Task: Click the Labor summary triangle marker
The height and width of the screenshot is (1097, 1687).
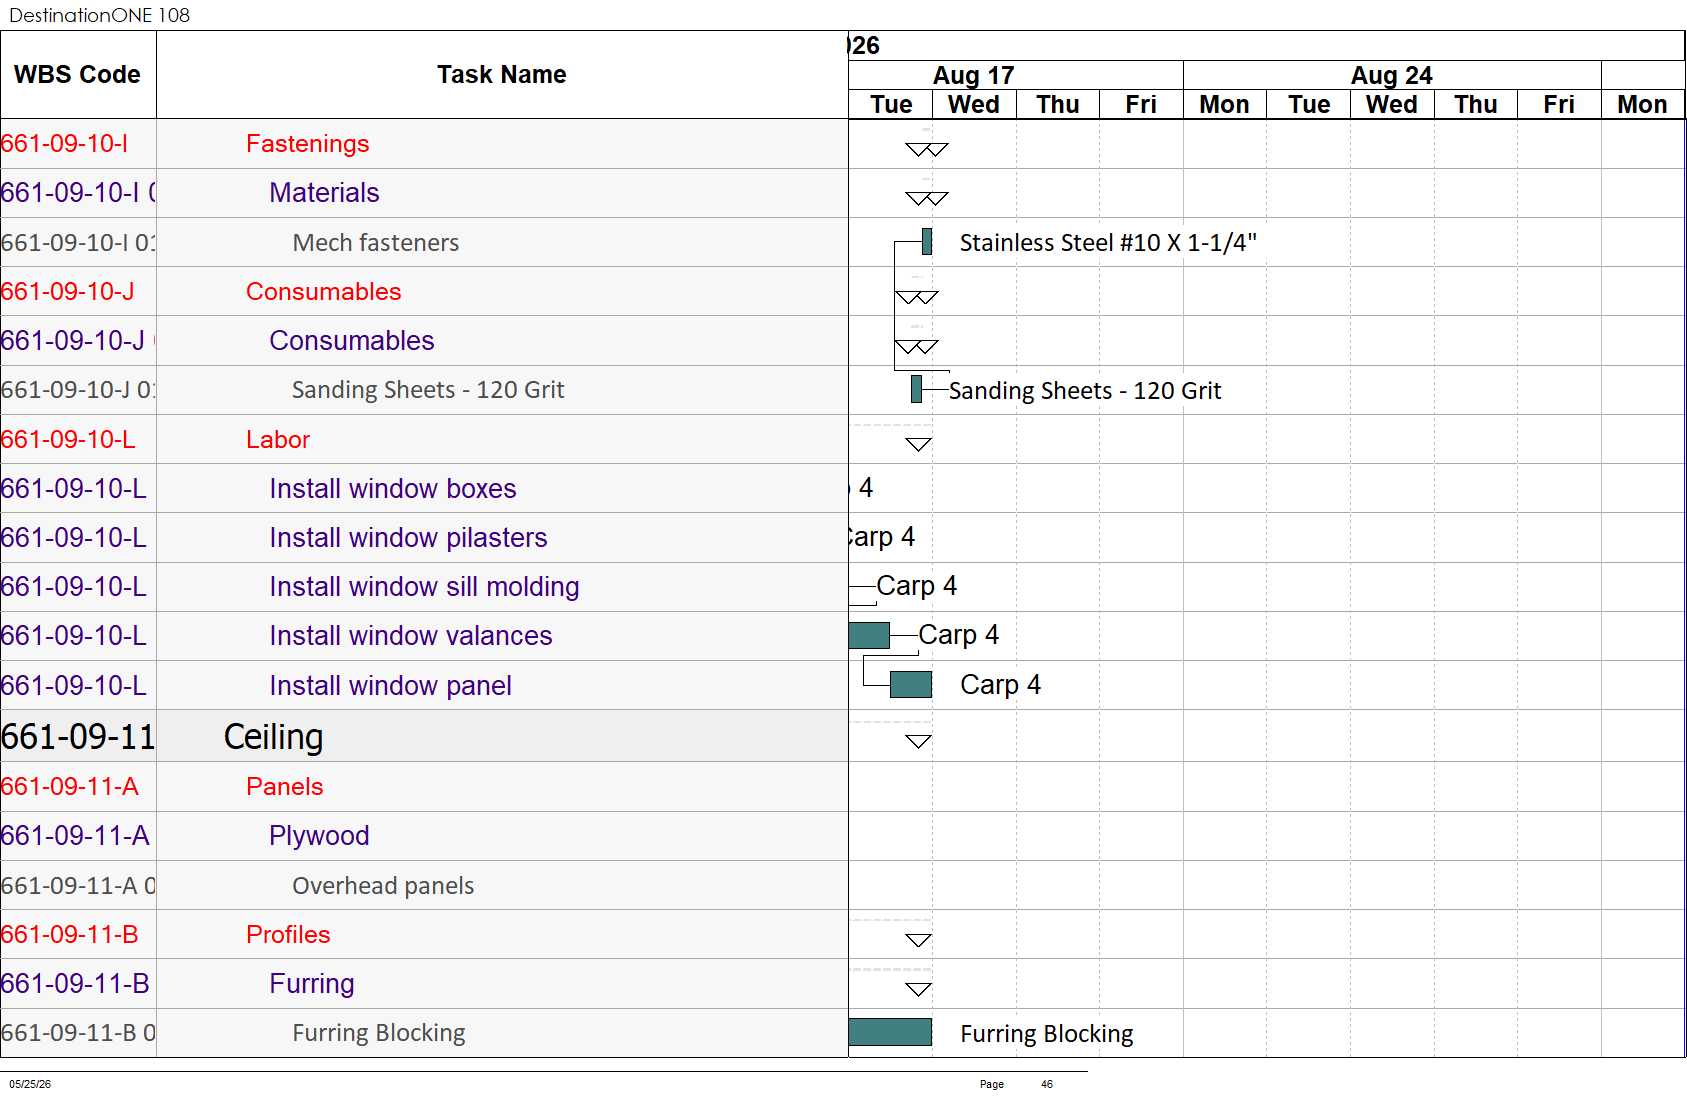Action: tap(918, 445)
